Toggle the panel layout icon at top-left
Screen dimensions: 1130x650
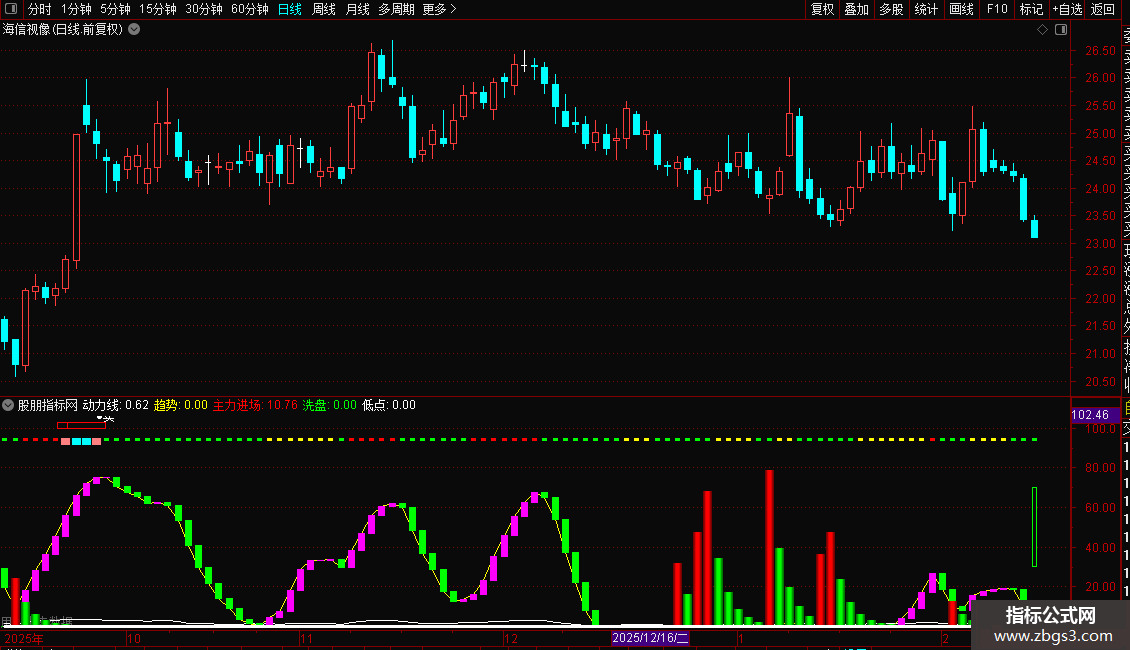[x=11, y=9]
